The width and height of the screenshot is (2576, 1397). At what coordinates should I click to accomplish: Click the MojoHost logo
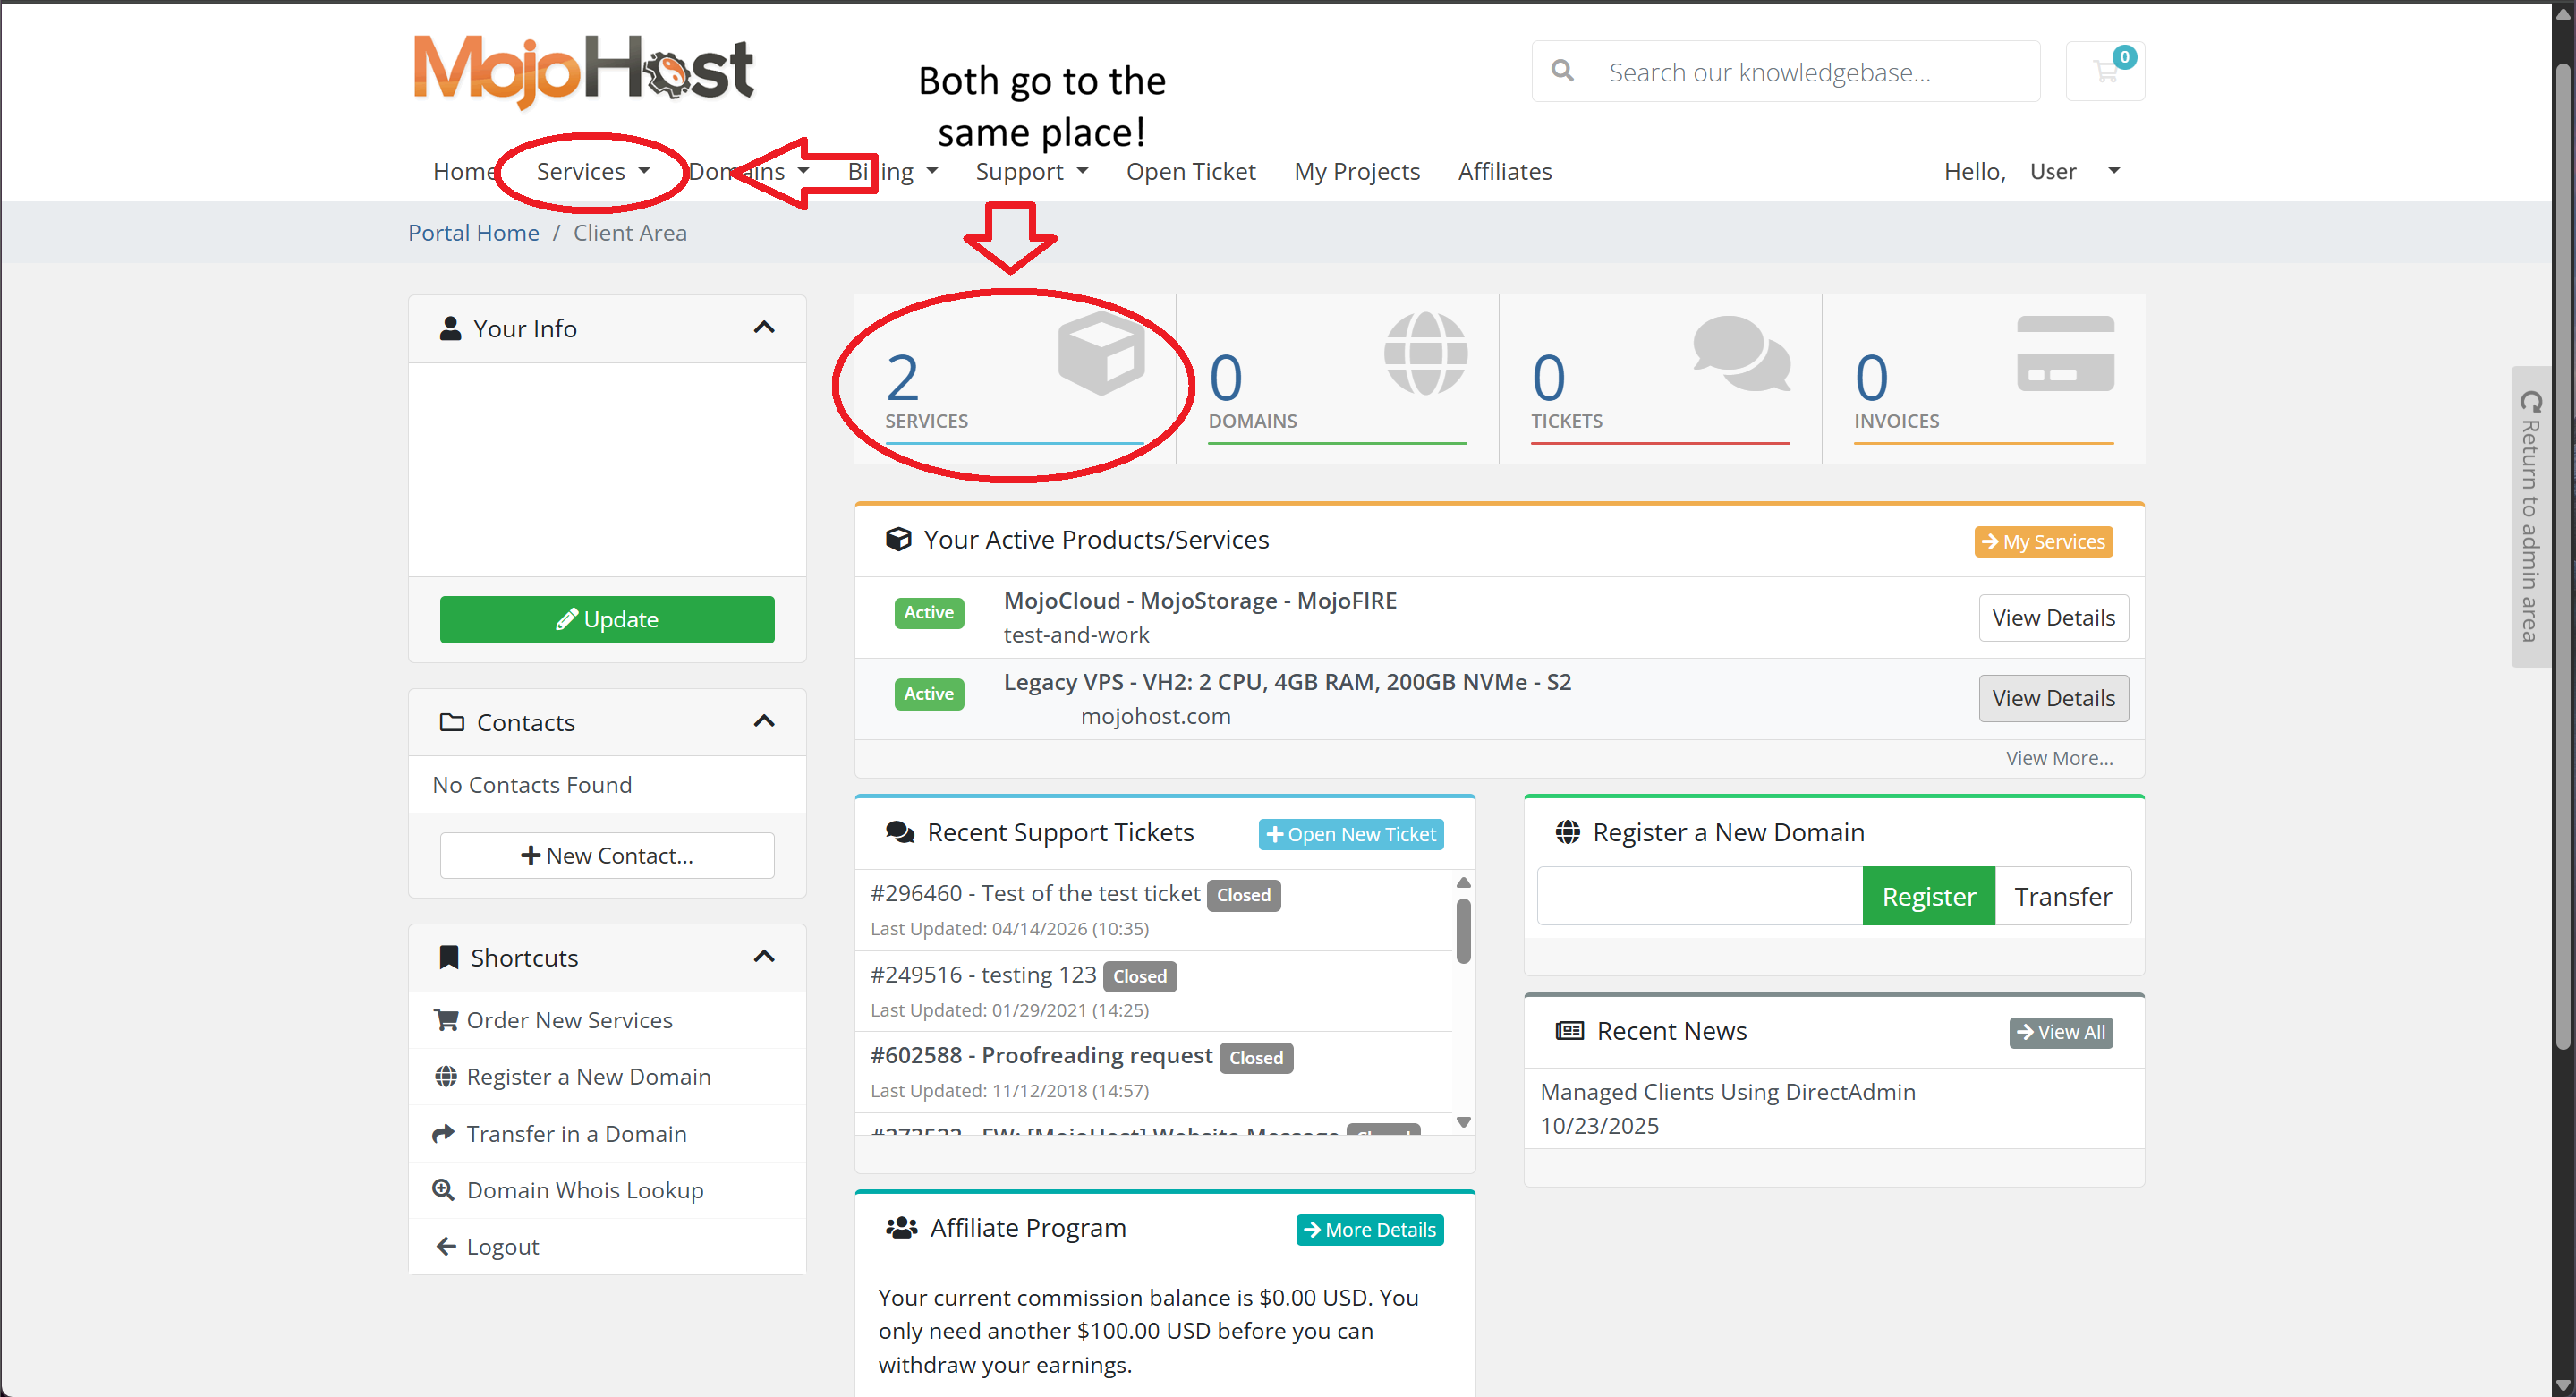(583, 70)
